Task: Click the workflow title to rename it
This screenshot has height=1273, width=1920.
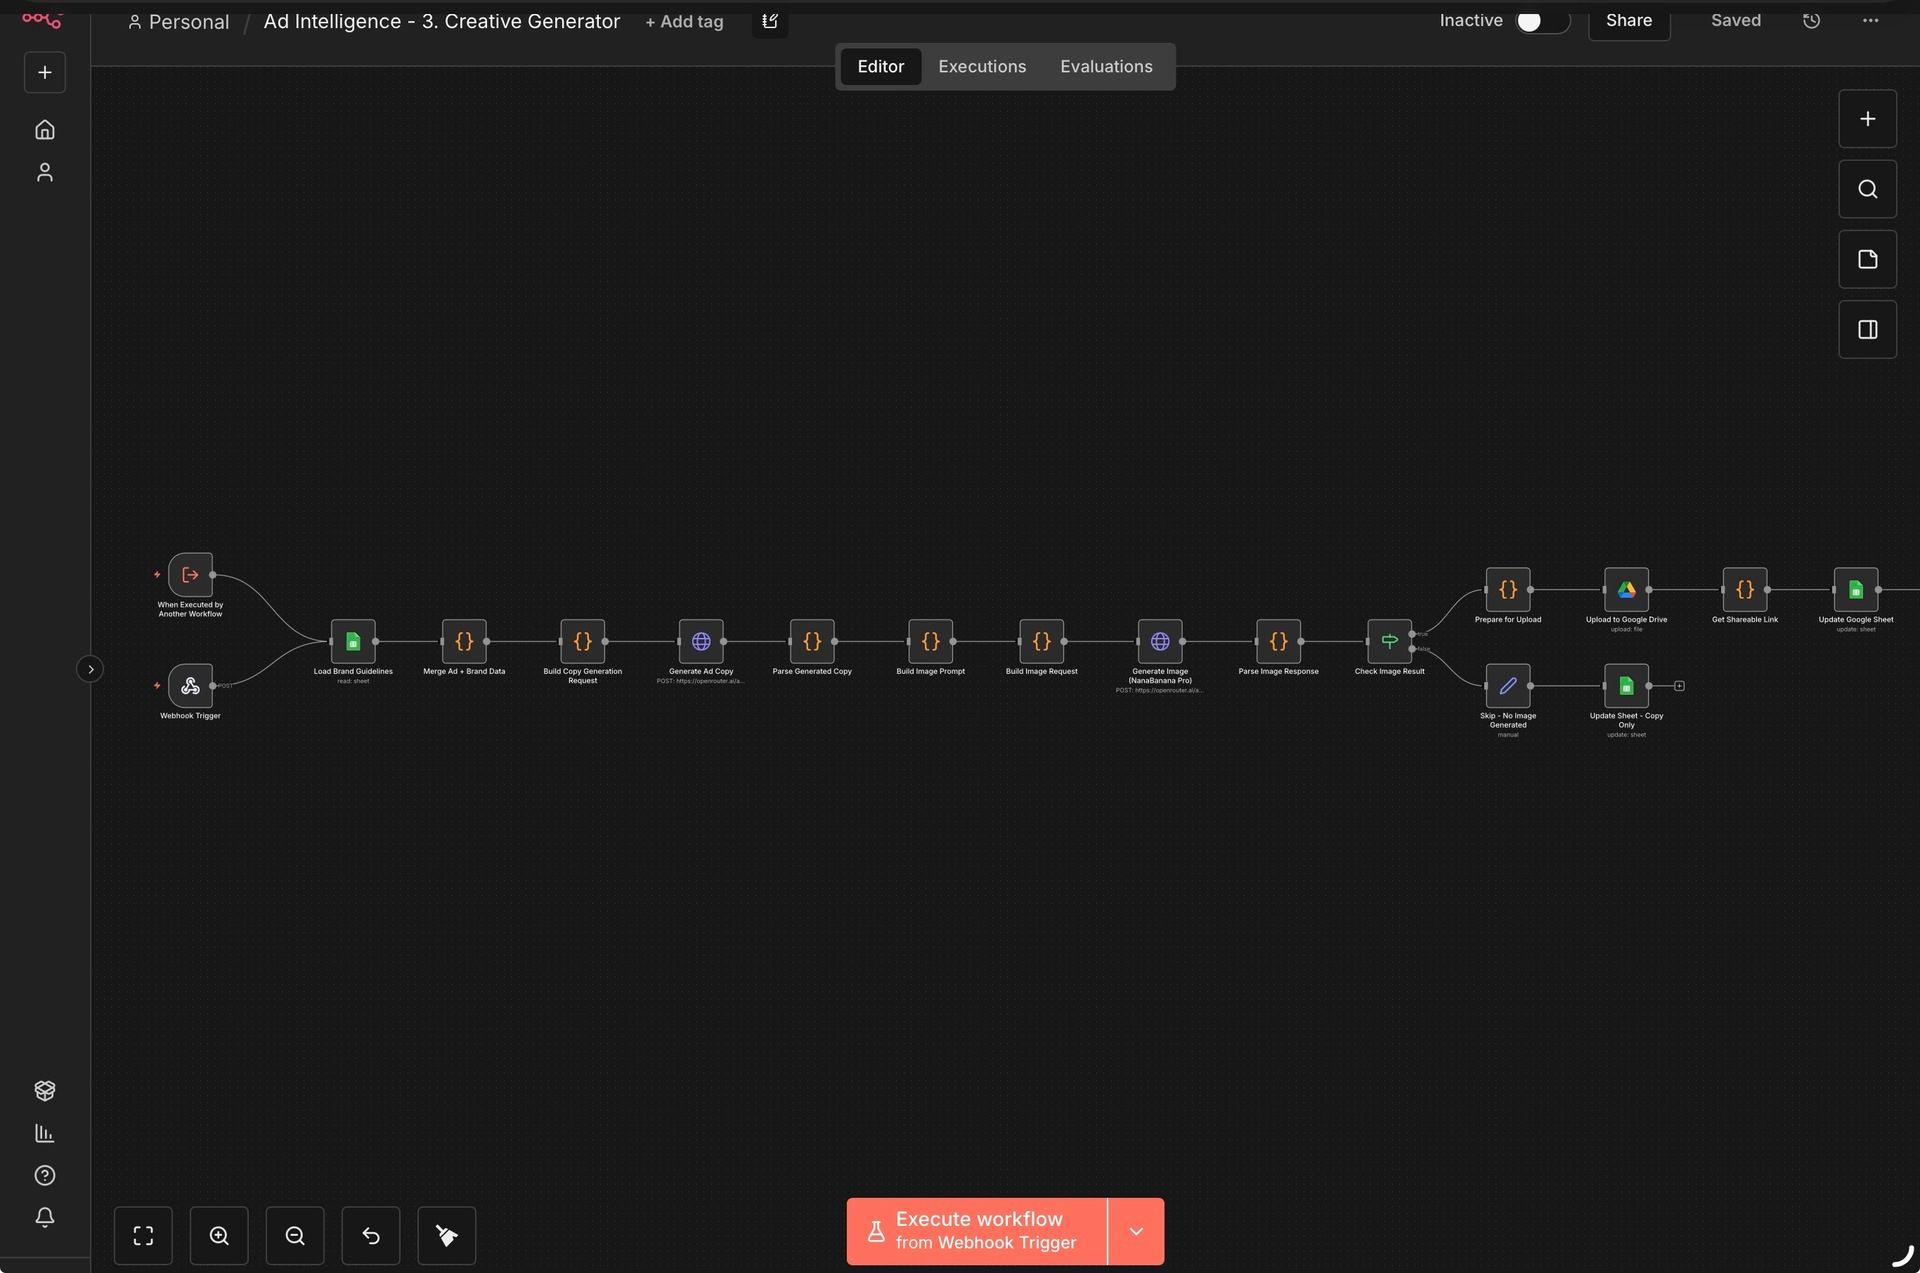Action: 441,22
